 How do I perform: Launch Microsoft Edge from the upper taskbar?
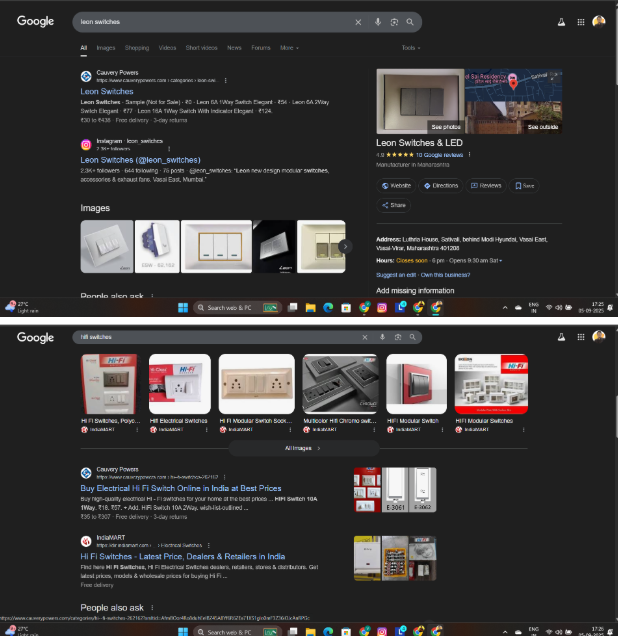tap(328, 308)
